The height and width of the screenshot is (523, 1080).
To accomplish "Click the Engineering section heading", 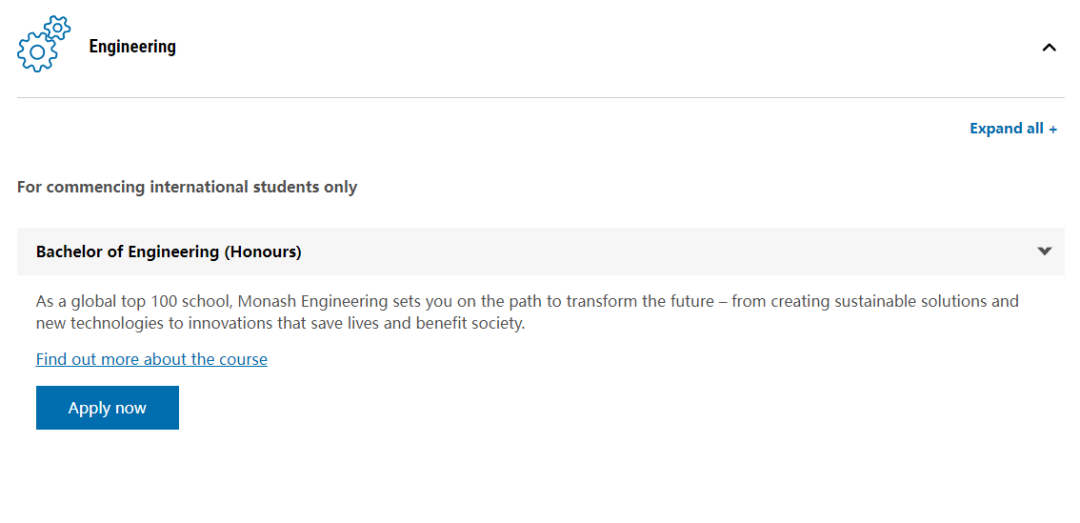I will pos(132,47).
